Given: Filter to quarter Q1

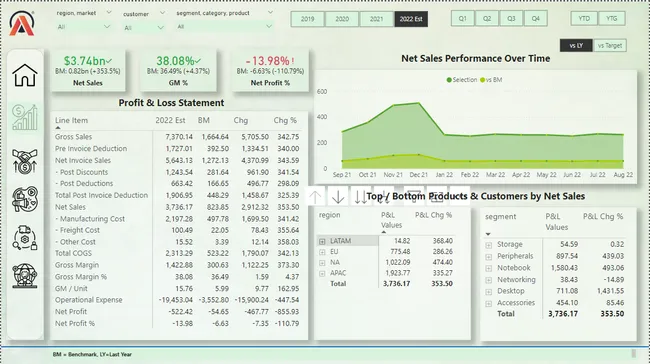Looking at the screenshot, I should (463, 19).
